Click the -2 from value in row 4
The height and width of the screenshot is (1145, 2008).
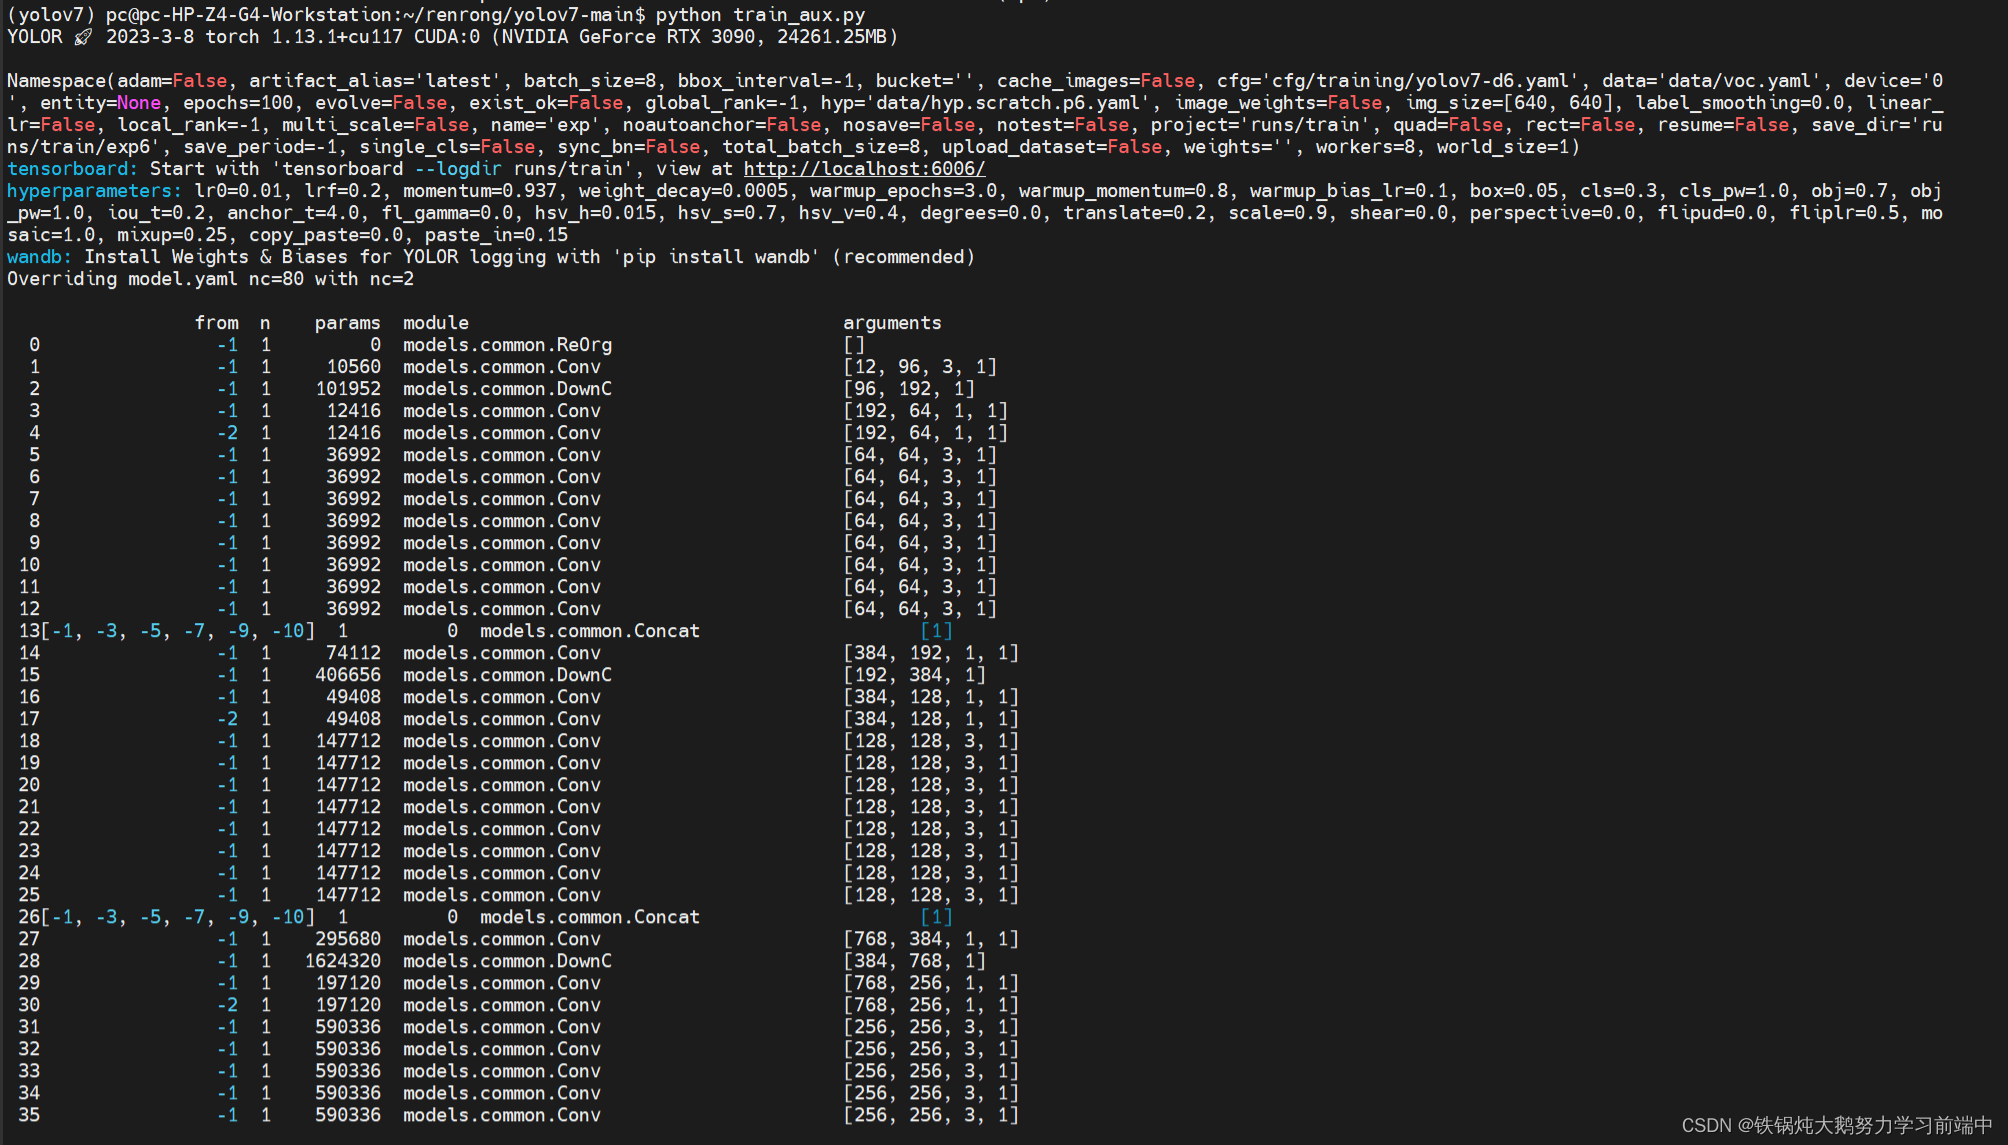[228, 433]
